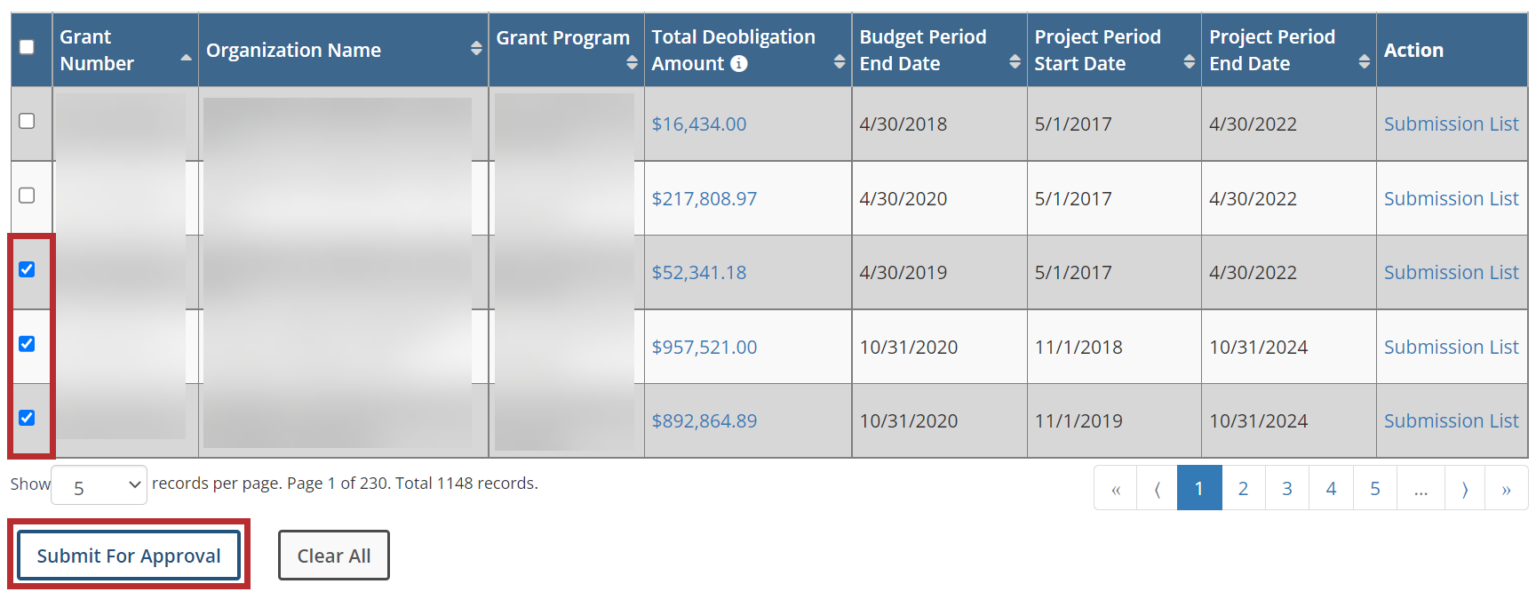Sort table by Organization Name arrows

[x=477, y=49]
